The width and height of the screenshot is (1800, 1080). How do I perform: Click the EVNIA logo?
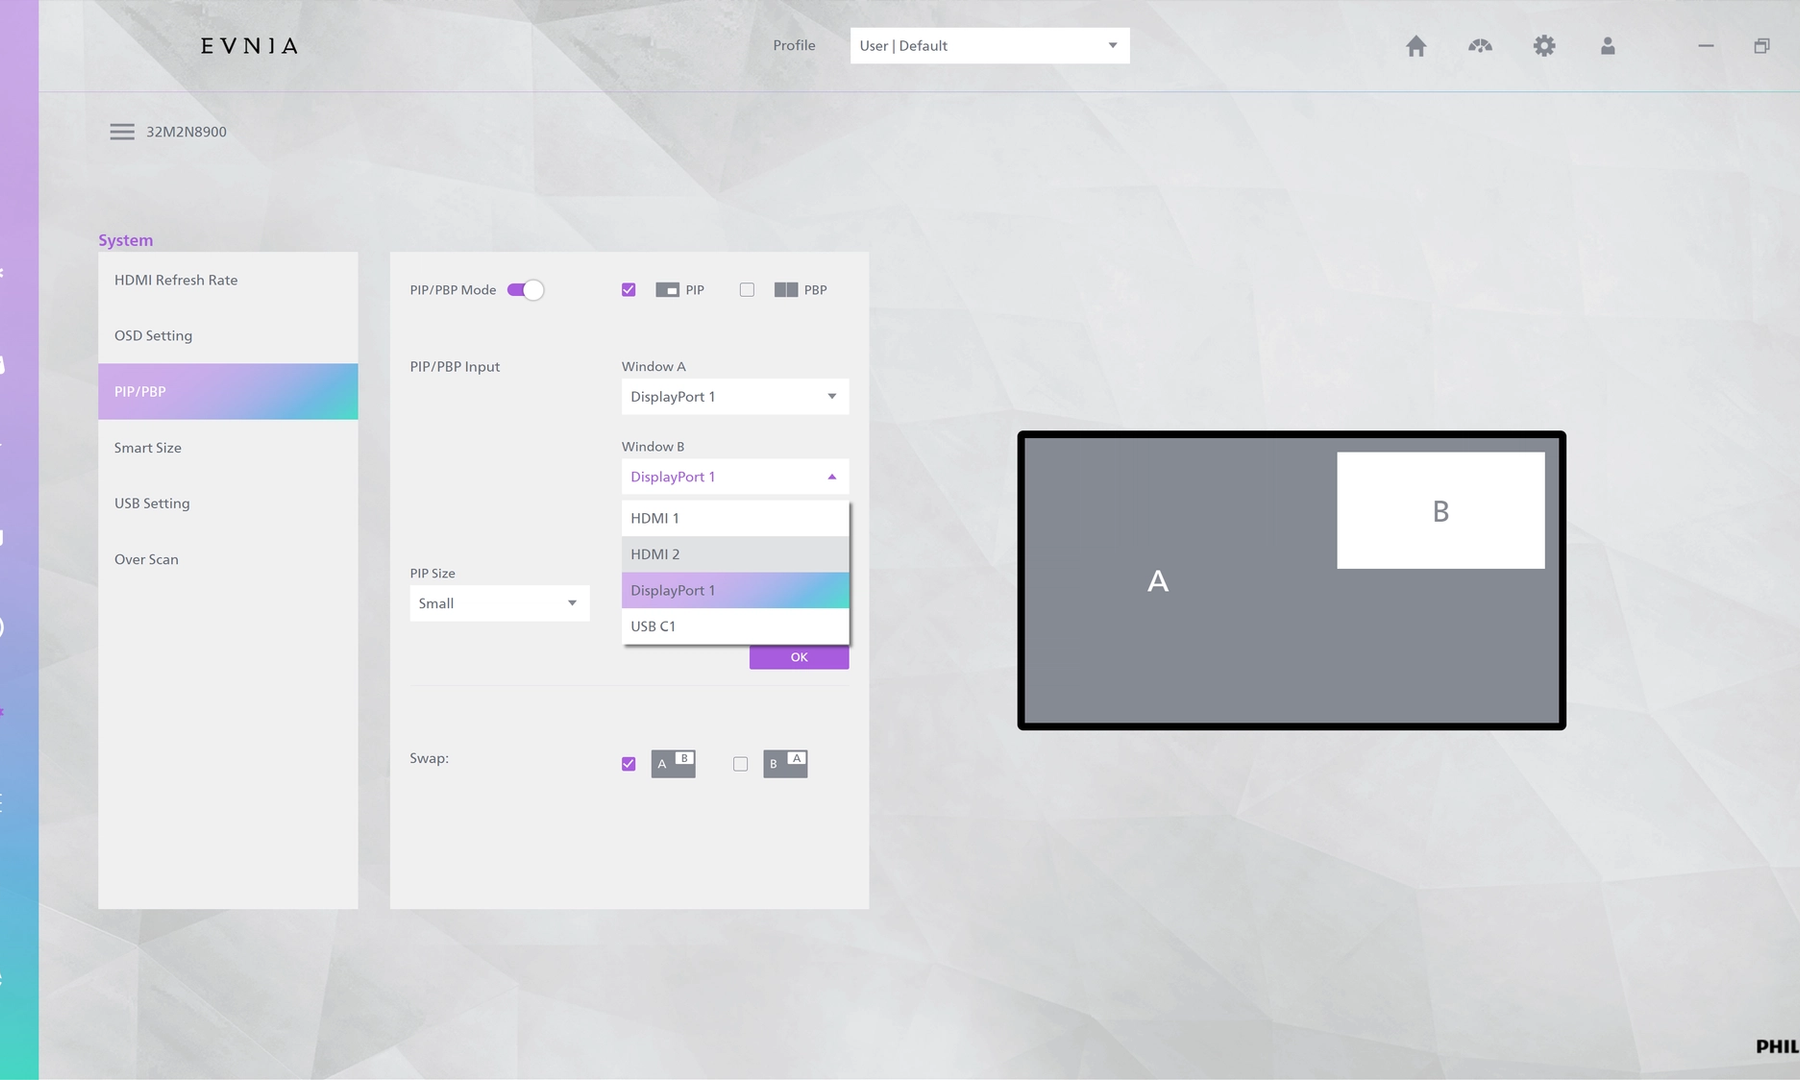click(249, 46)
